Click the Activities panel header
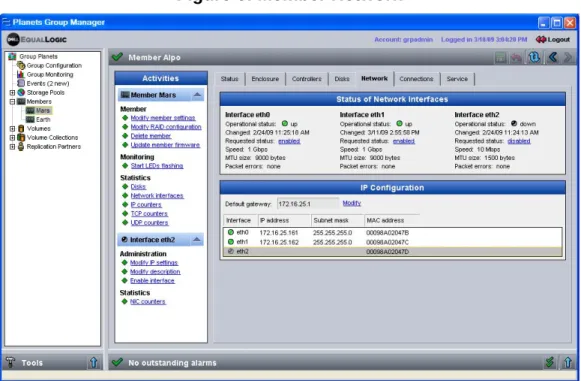This screenshot has width=581, height=381. [x=161, y=78]
